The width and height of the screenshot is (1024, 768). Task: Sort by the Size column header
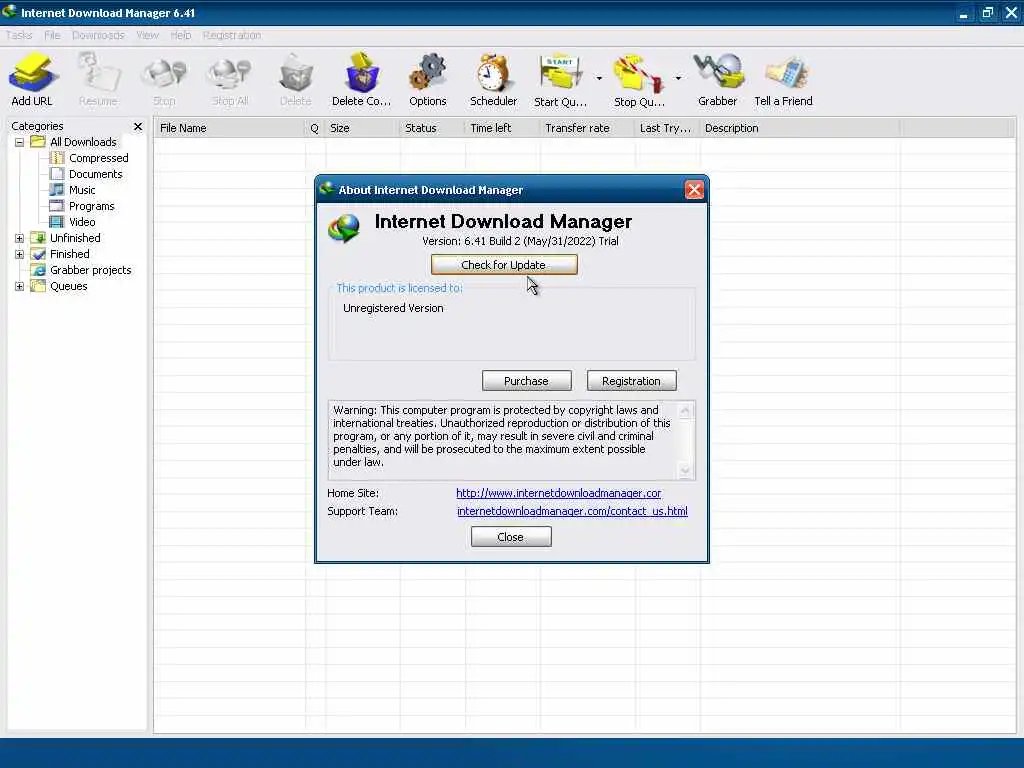pos(362,128)
